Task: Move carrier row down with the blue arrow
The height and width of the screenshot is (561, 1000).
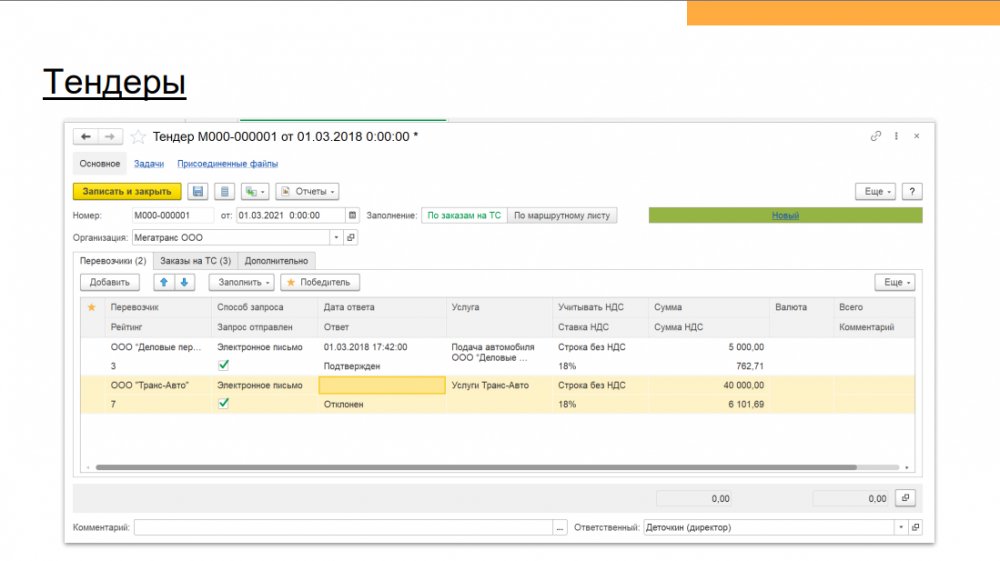Action: [184, 282]
